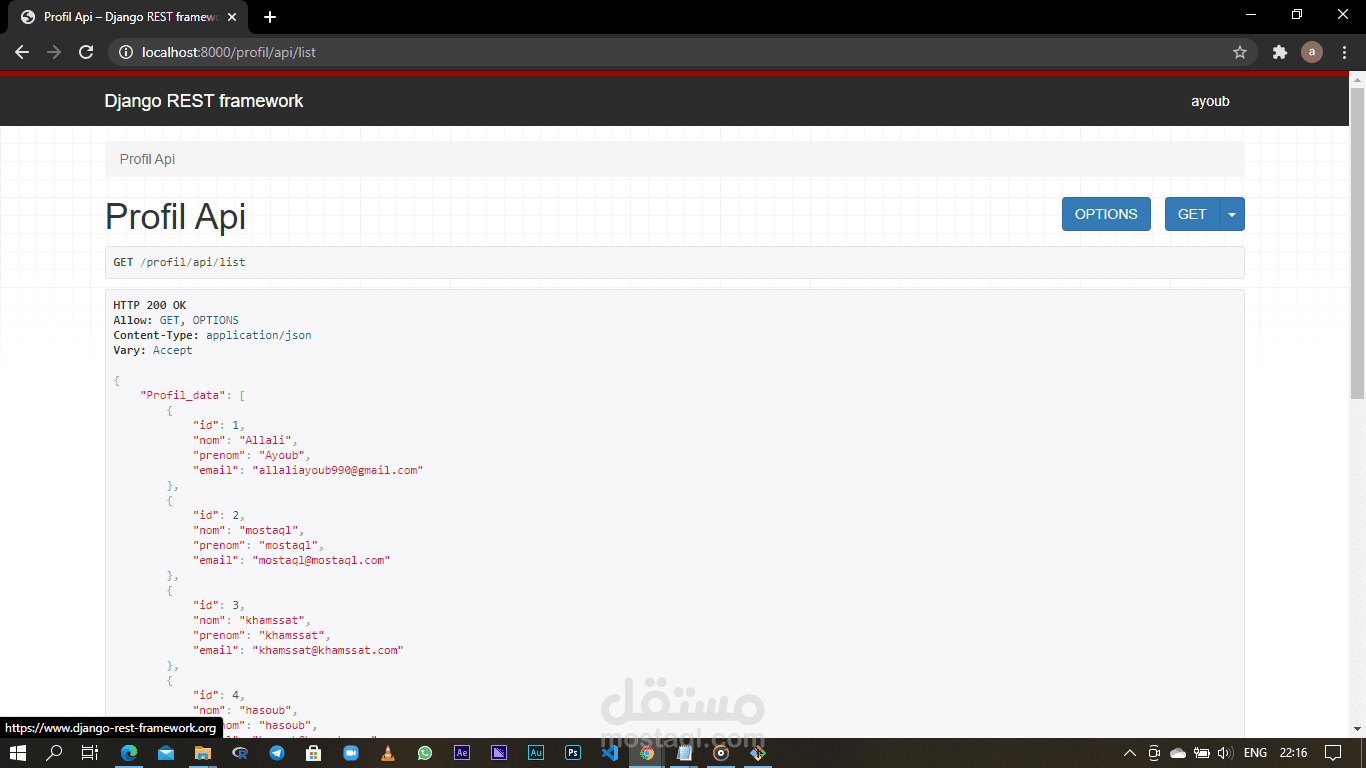Launch Adobe Photoshop from the taskbar
Viewport: 1366px width, 768px height.
(x=573, y=753)
